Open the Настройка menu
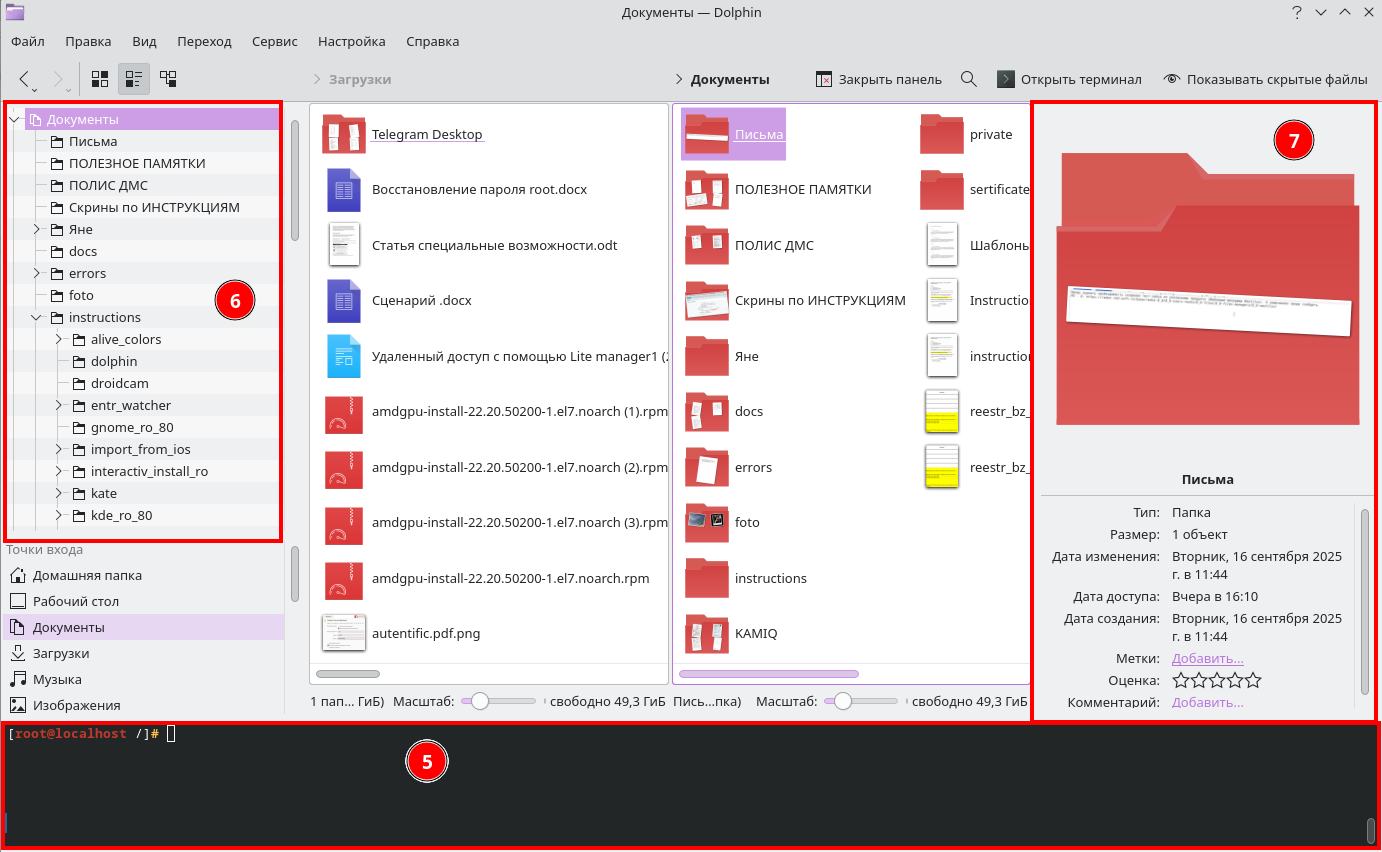Viewport: 1382px width, 852px height. (x=351, y=41)
